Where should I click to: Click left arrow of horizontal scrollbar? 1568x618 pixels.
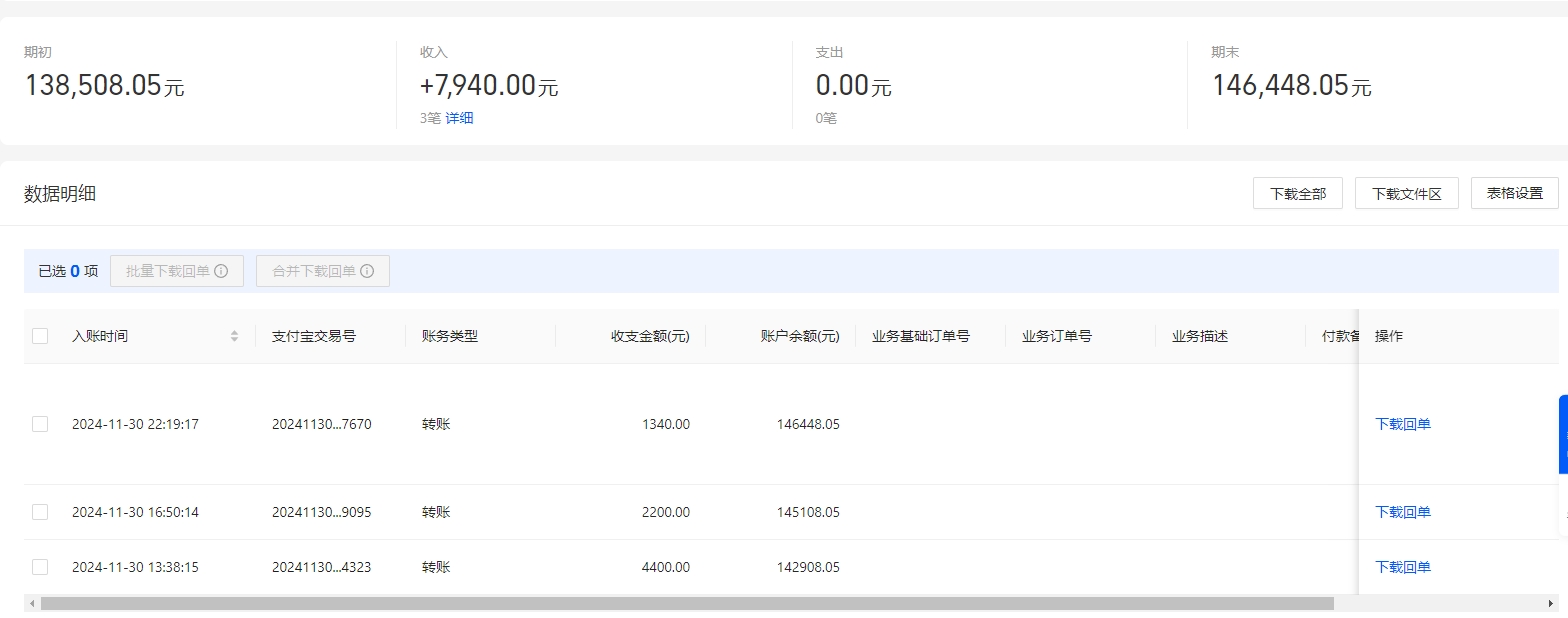point(33,604)
